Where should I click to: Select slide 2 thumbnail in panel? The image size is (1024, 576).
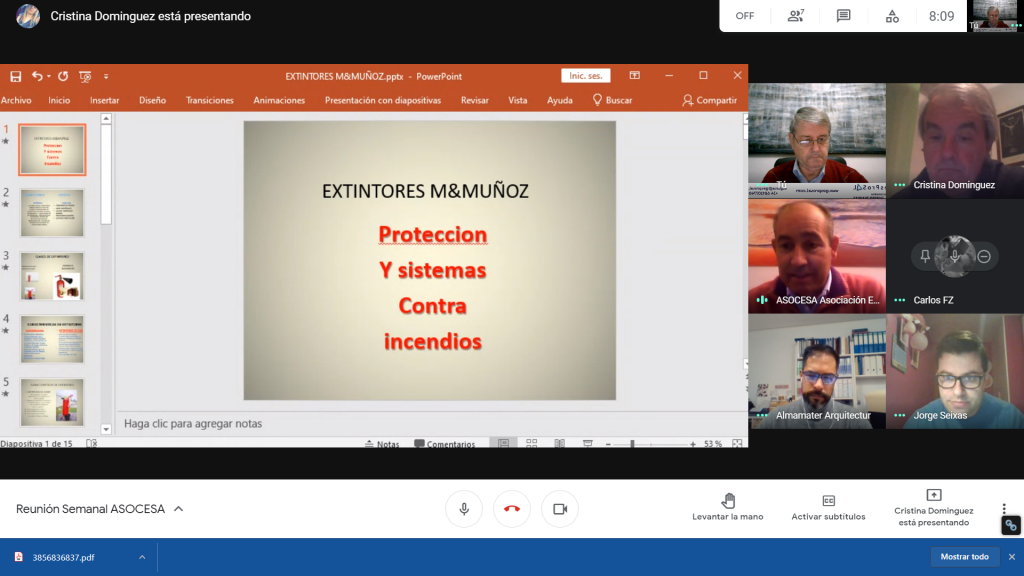tap(52, 213)
